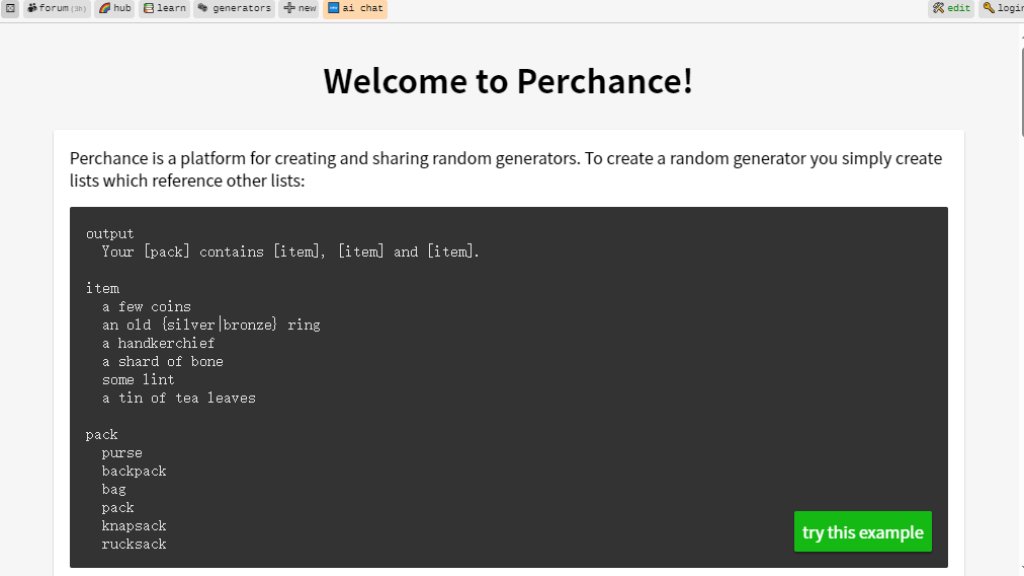Screen dimensions: 1024x576
Task: Select the ai chat tab
Action: pos(362,8)
